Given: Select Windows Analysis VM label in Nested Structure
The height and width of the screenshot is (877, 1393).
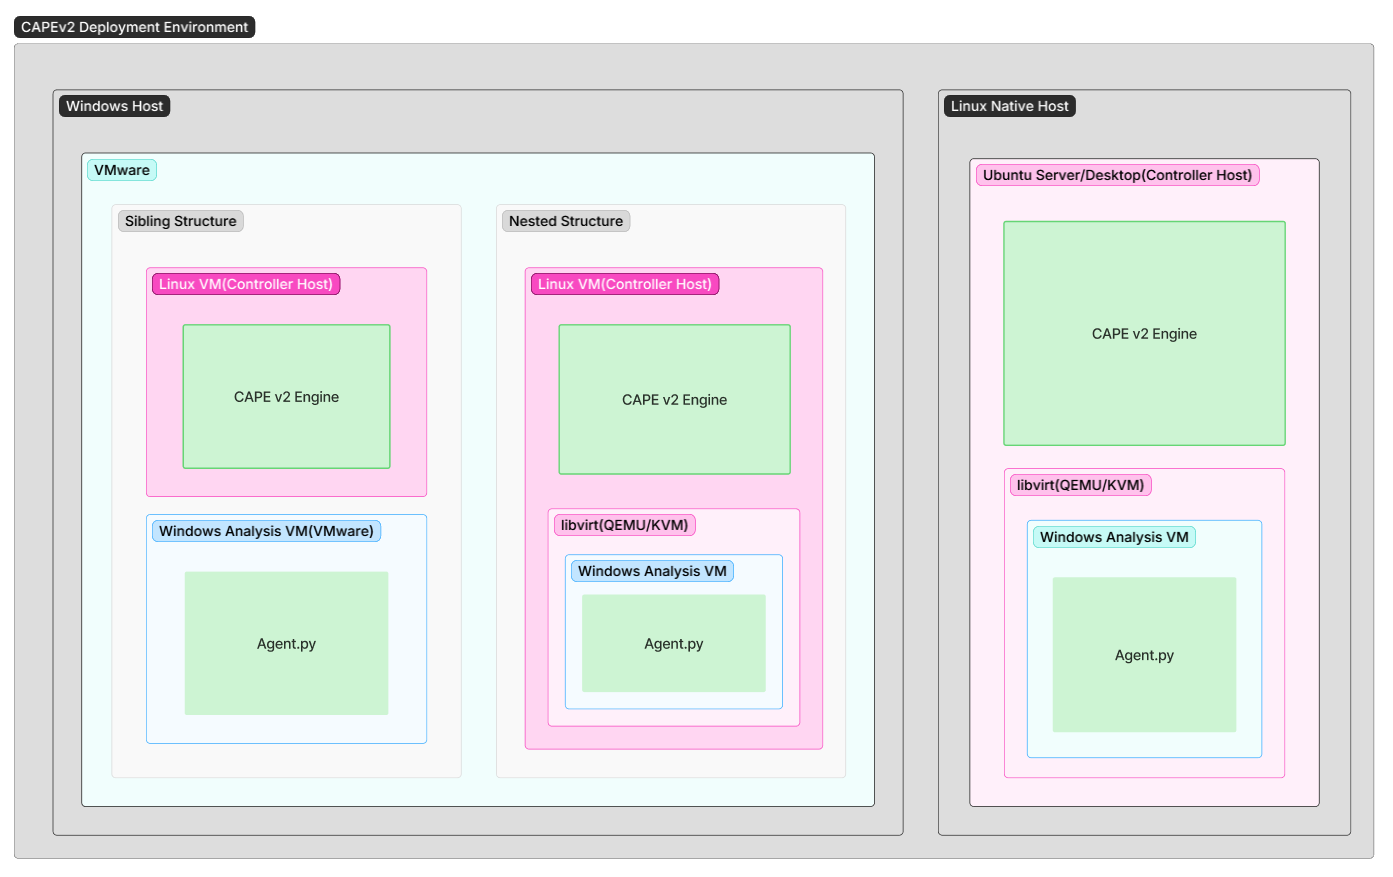Looking at the screenshot, I should 652,571.
